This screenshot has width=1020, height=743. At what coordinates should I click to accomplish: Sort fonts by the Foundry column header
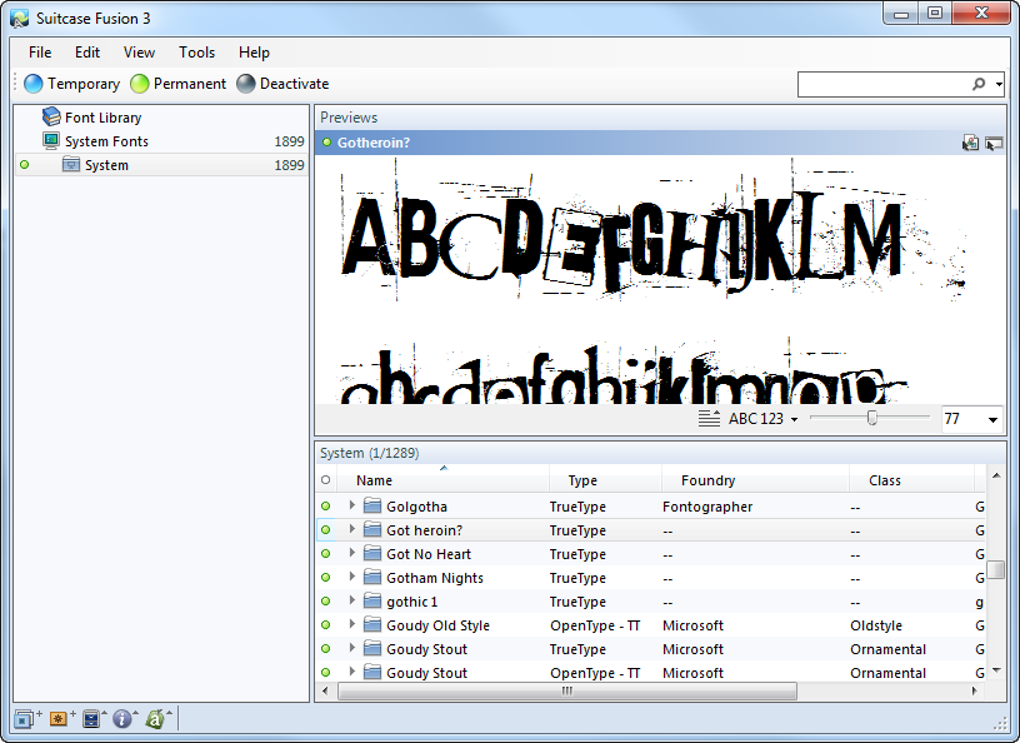tap(755, 480)
